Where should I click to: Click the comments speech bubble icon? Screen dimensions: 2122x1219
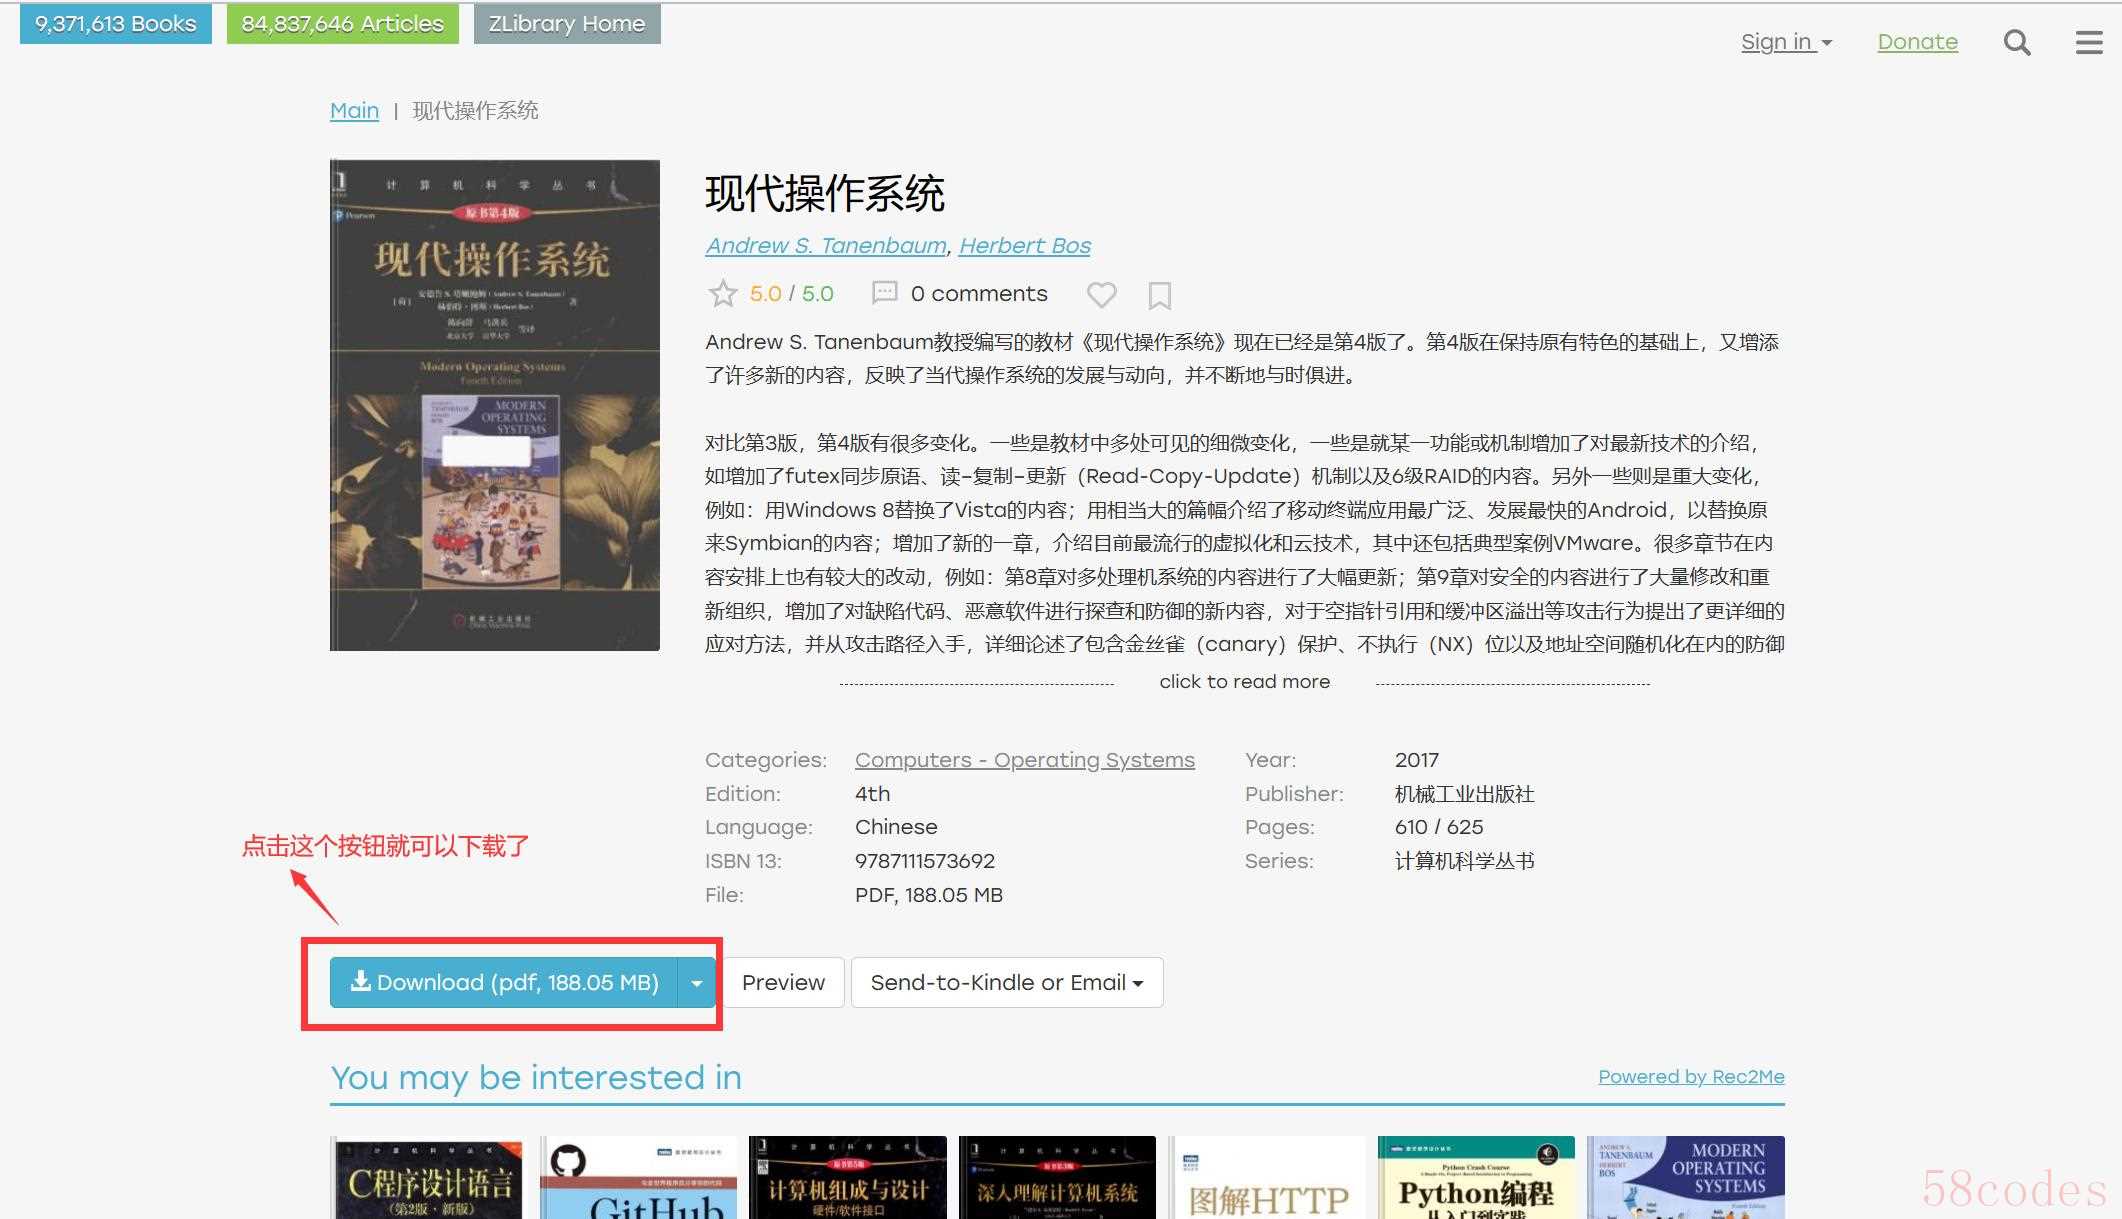[884, 293]
